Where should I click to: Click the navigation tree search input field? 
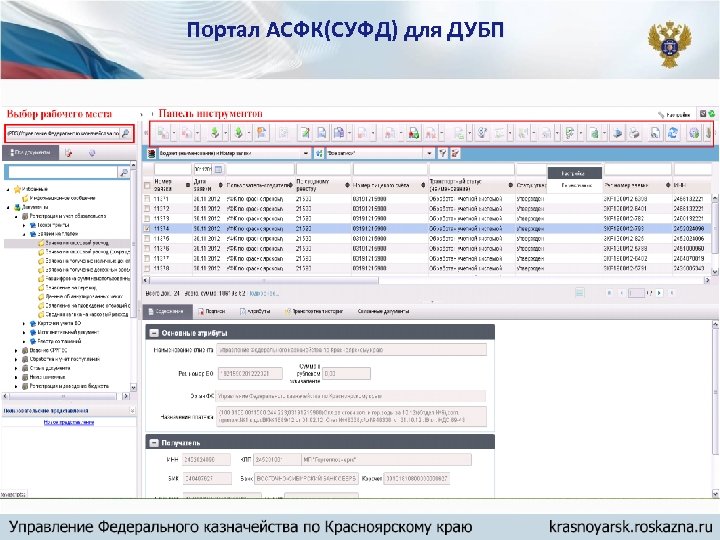coord(62,172)
